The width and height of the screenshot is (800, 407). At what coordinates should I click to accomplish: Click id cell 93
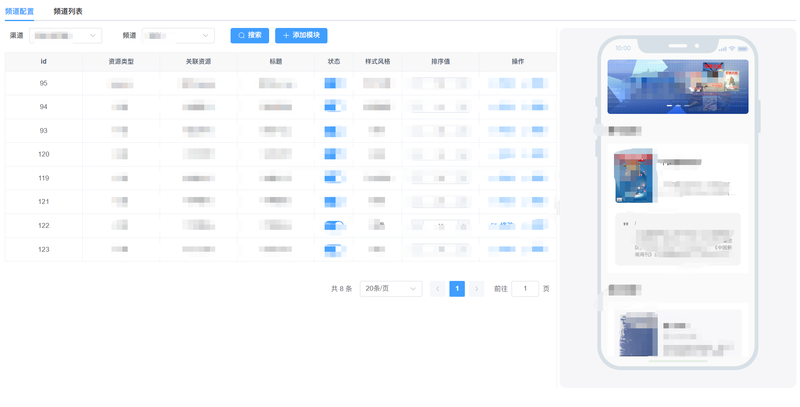pos(43,131)
